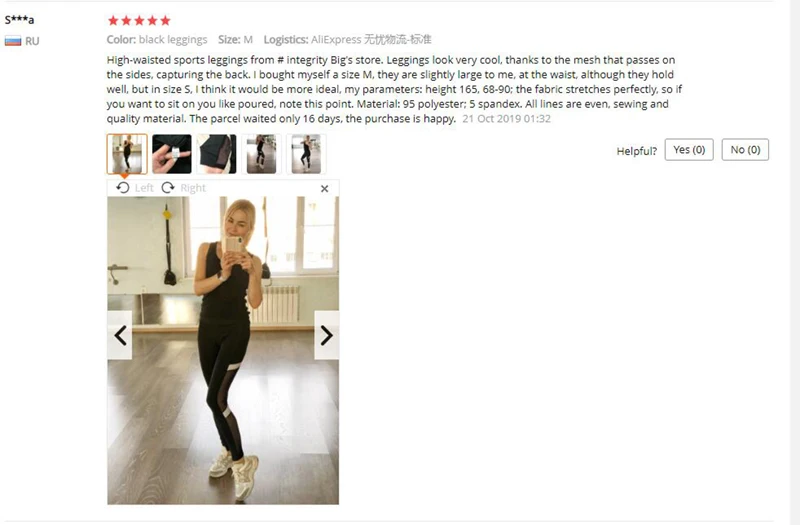Image resolution: width=800 pixels, height=525 pixels.
Task: Click the Russian flag icon beside RU
Action: point(13,41)
